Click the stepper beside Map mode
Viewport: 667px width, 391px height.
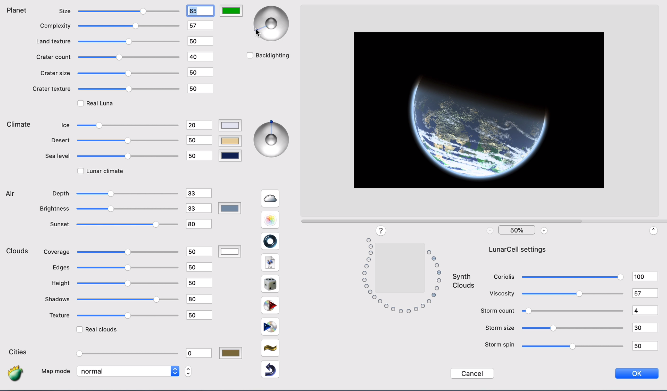tap(188, 371)
